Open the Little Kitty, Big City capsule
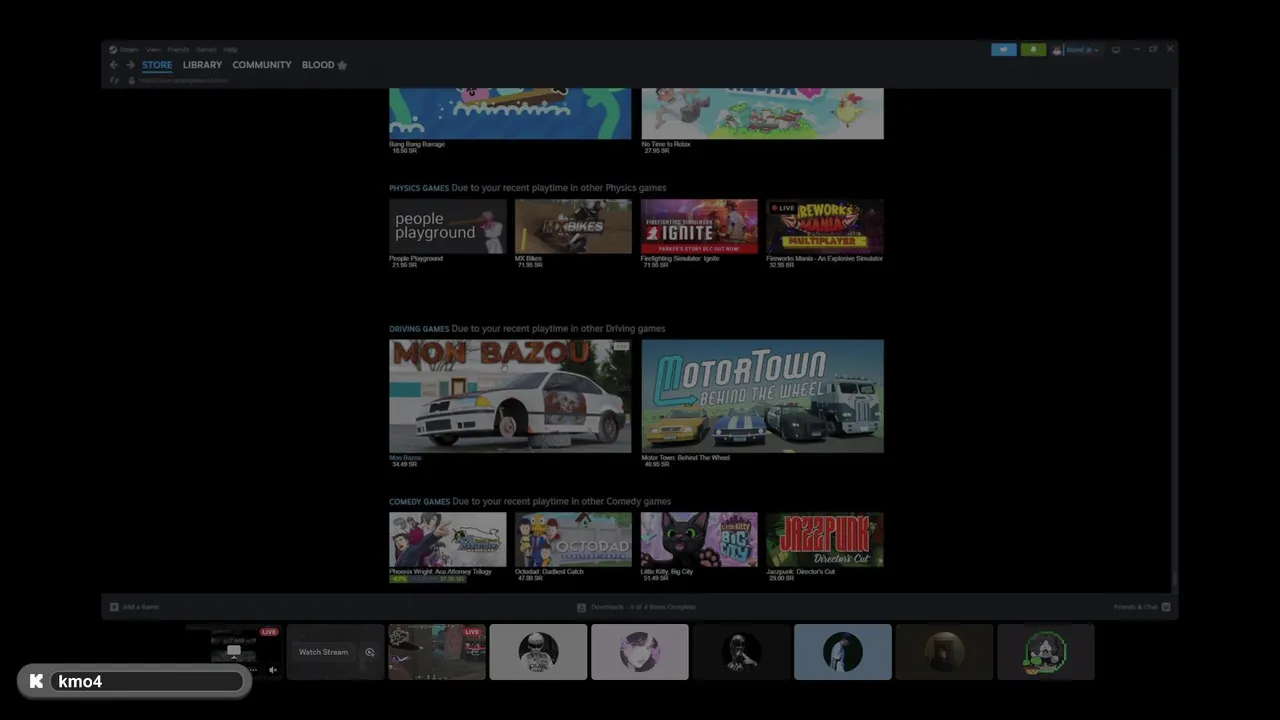1280x720 pixels. [x=699, y=540]
